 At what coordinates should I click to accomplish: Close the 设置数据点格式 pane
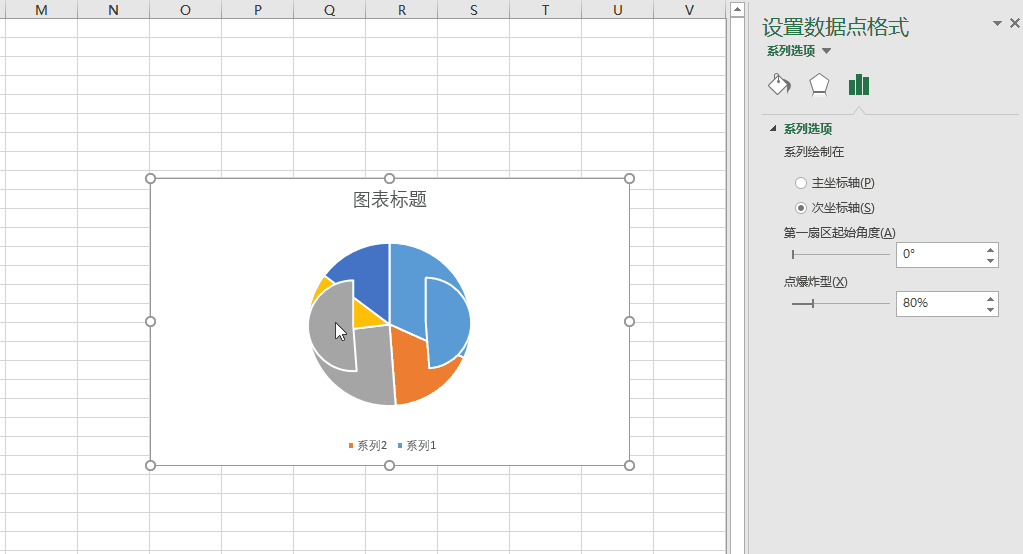point(1015,23)
